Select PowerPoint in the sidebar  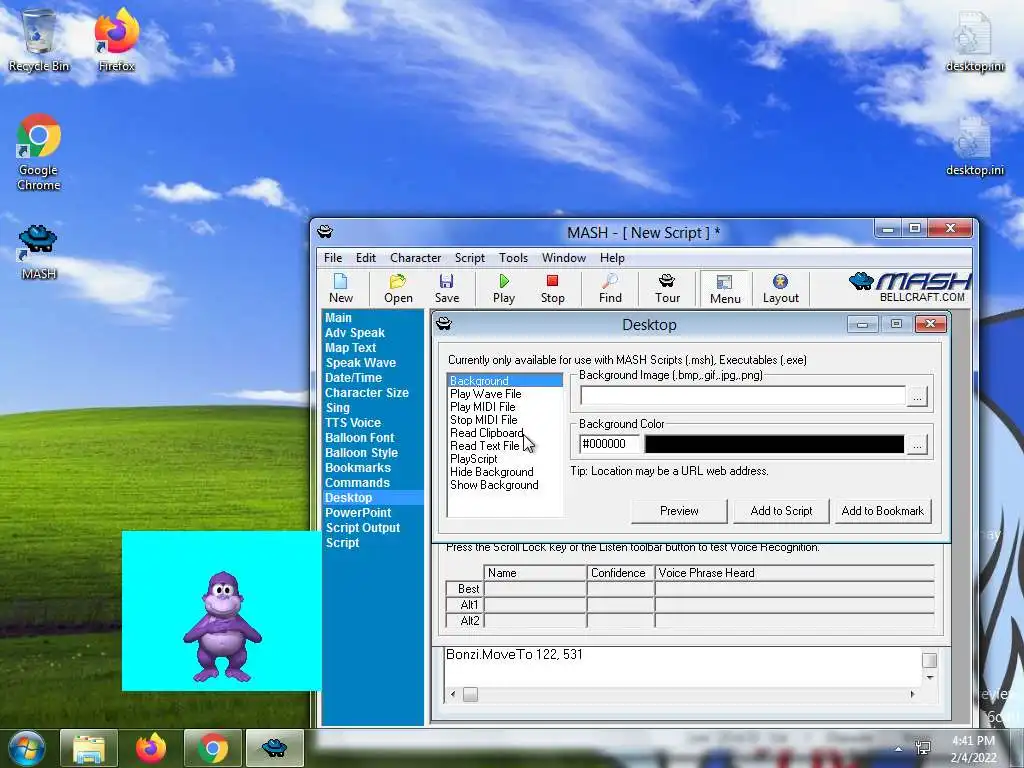(358, 513)
